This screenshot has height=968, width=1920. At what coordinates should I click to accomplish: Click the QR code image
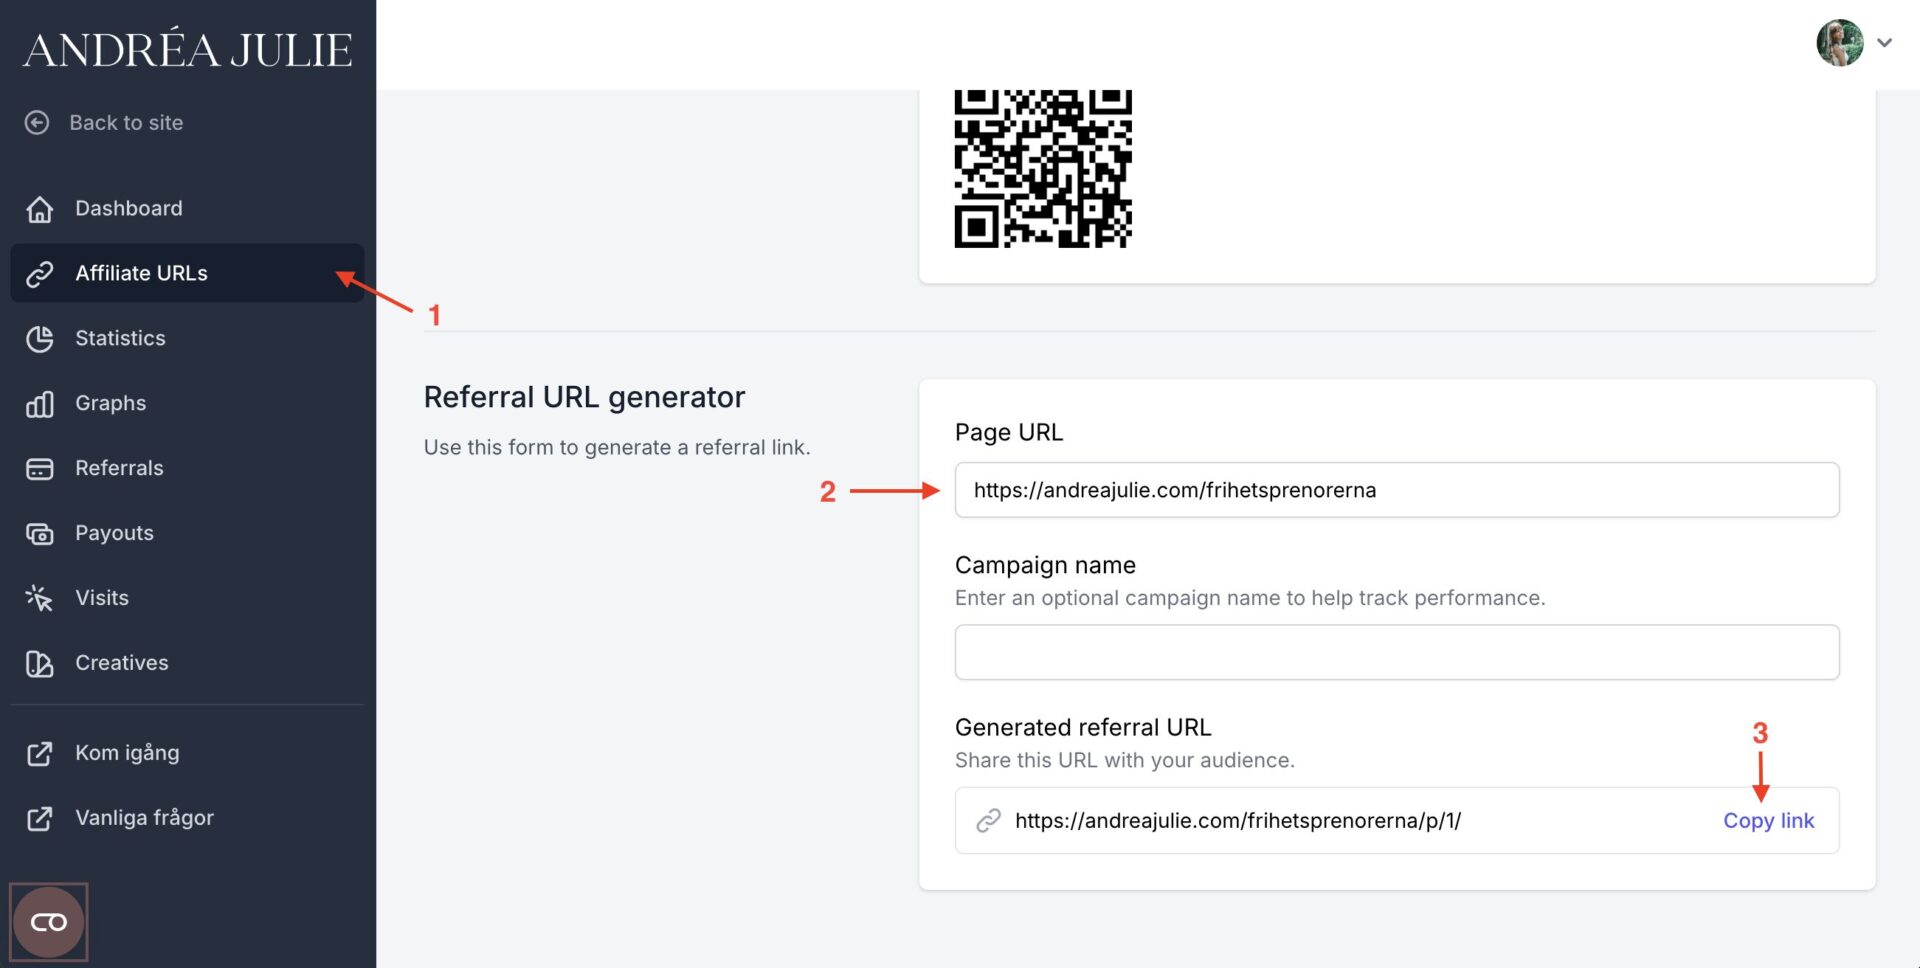click(1043, 168)
